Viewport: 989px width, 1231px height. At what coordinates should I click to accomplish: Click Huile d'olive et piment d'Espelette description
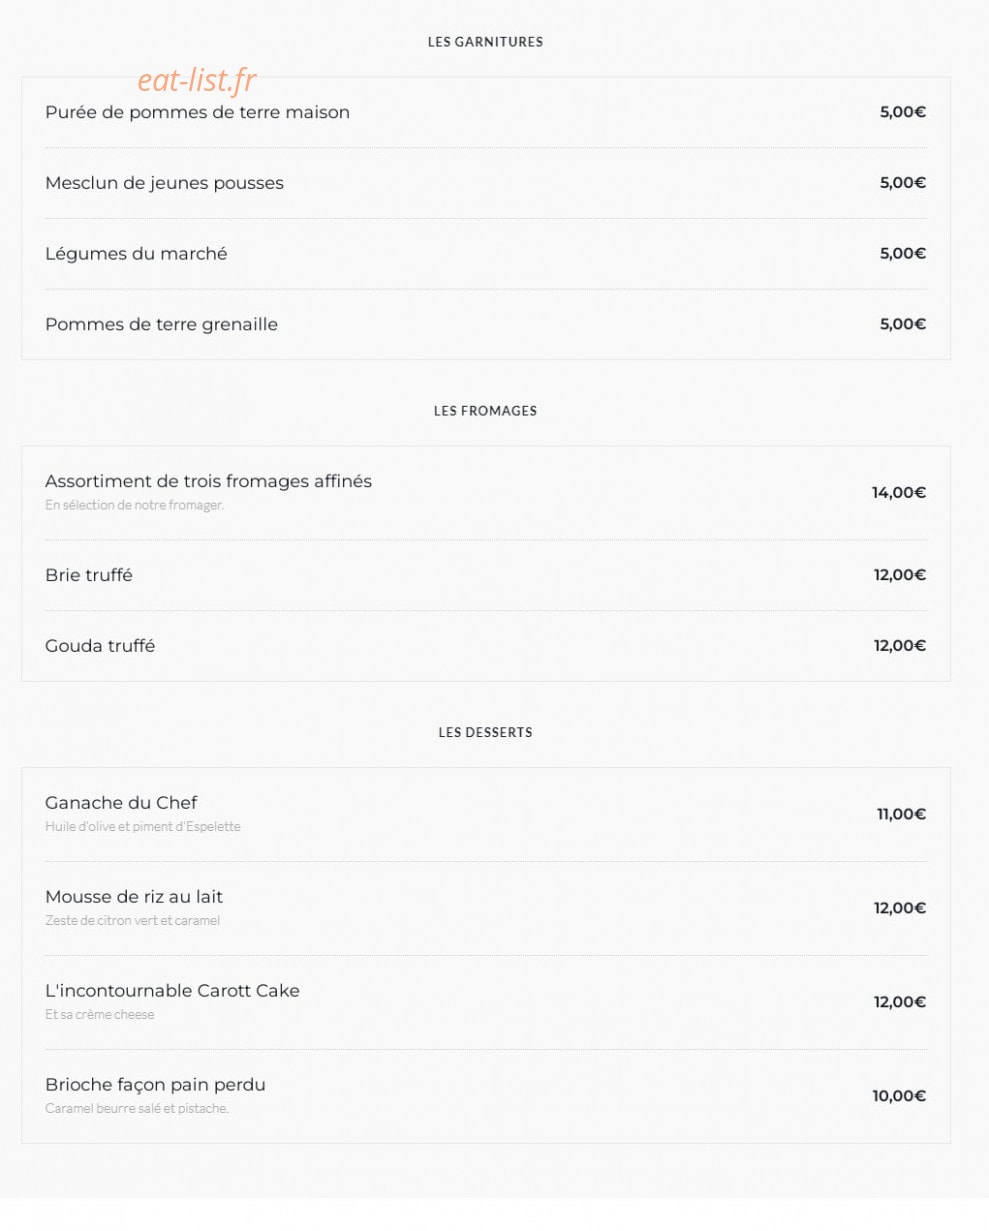143,827
